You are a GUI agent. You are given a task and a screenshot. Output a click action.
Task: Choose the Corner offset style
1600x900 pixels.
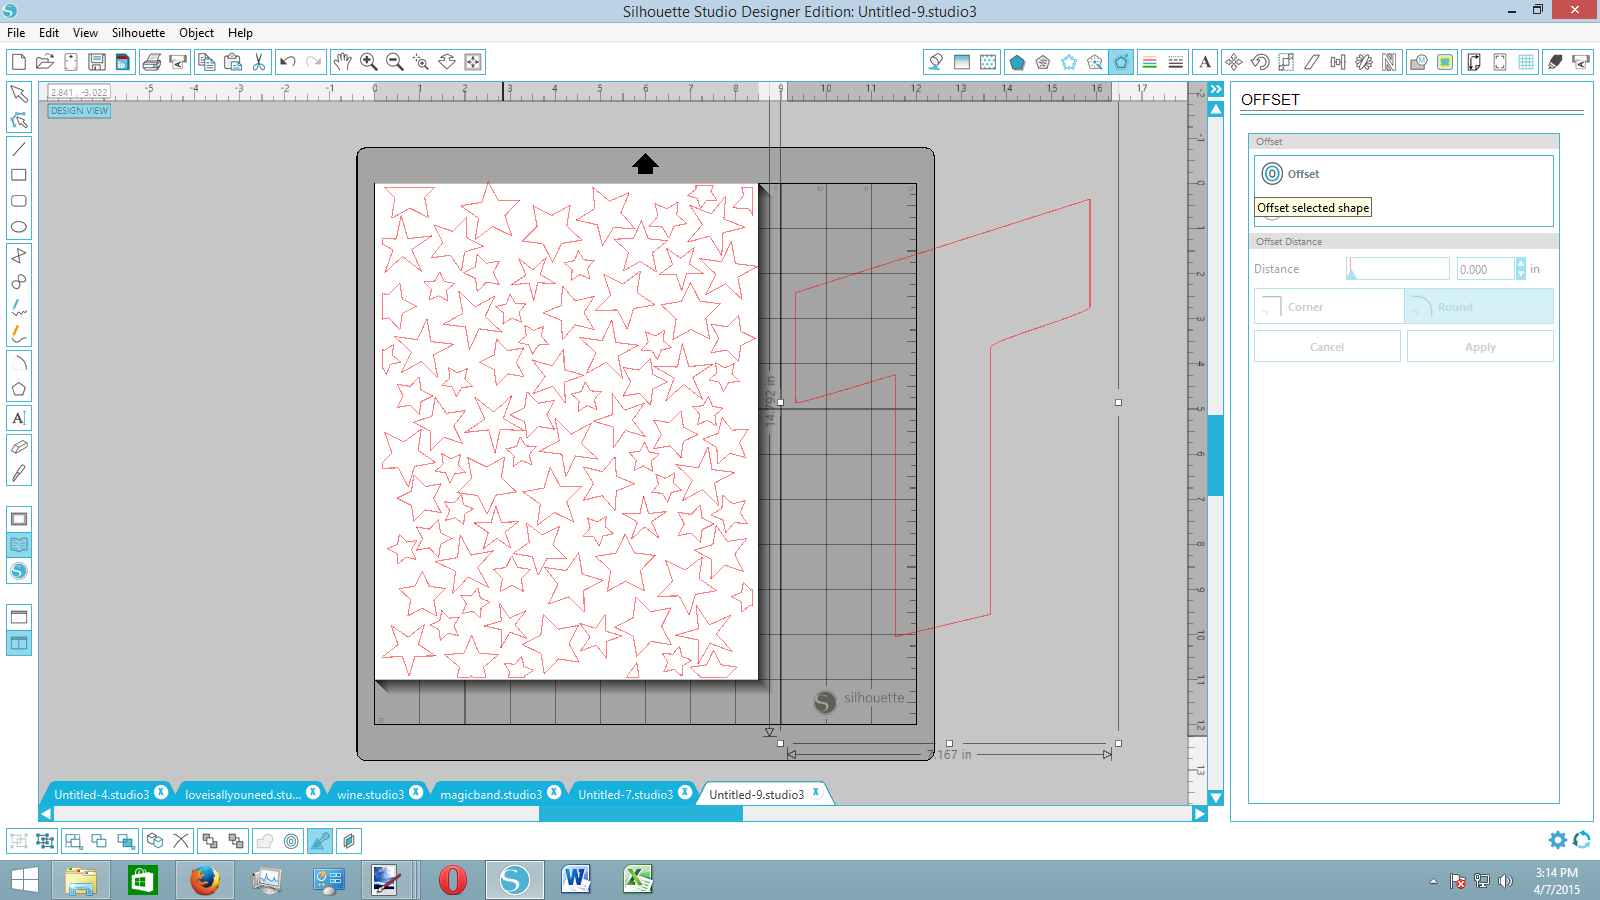point(1329,307)
